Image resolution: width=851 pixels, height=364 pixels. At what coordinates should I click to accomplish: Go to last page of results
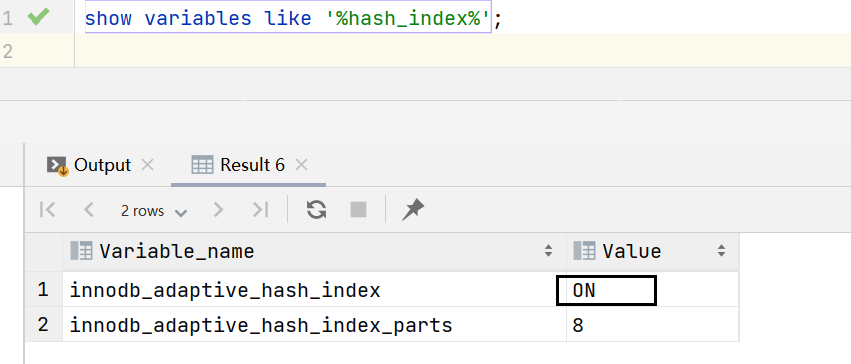click(261, 209)
